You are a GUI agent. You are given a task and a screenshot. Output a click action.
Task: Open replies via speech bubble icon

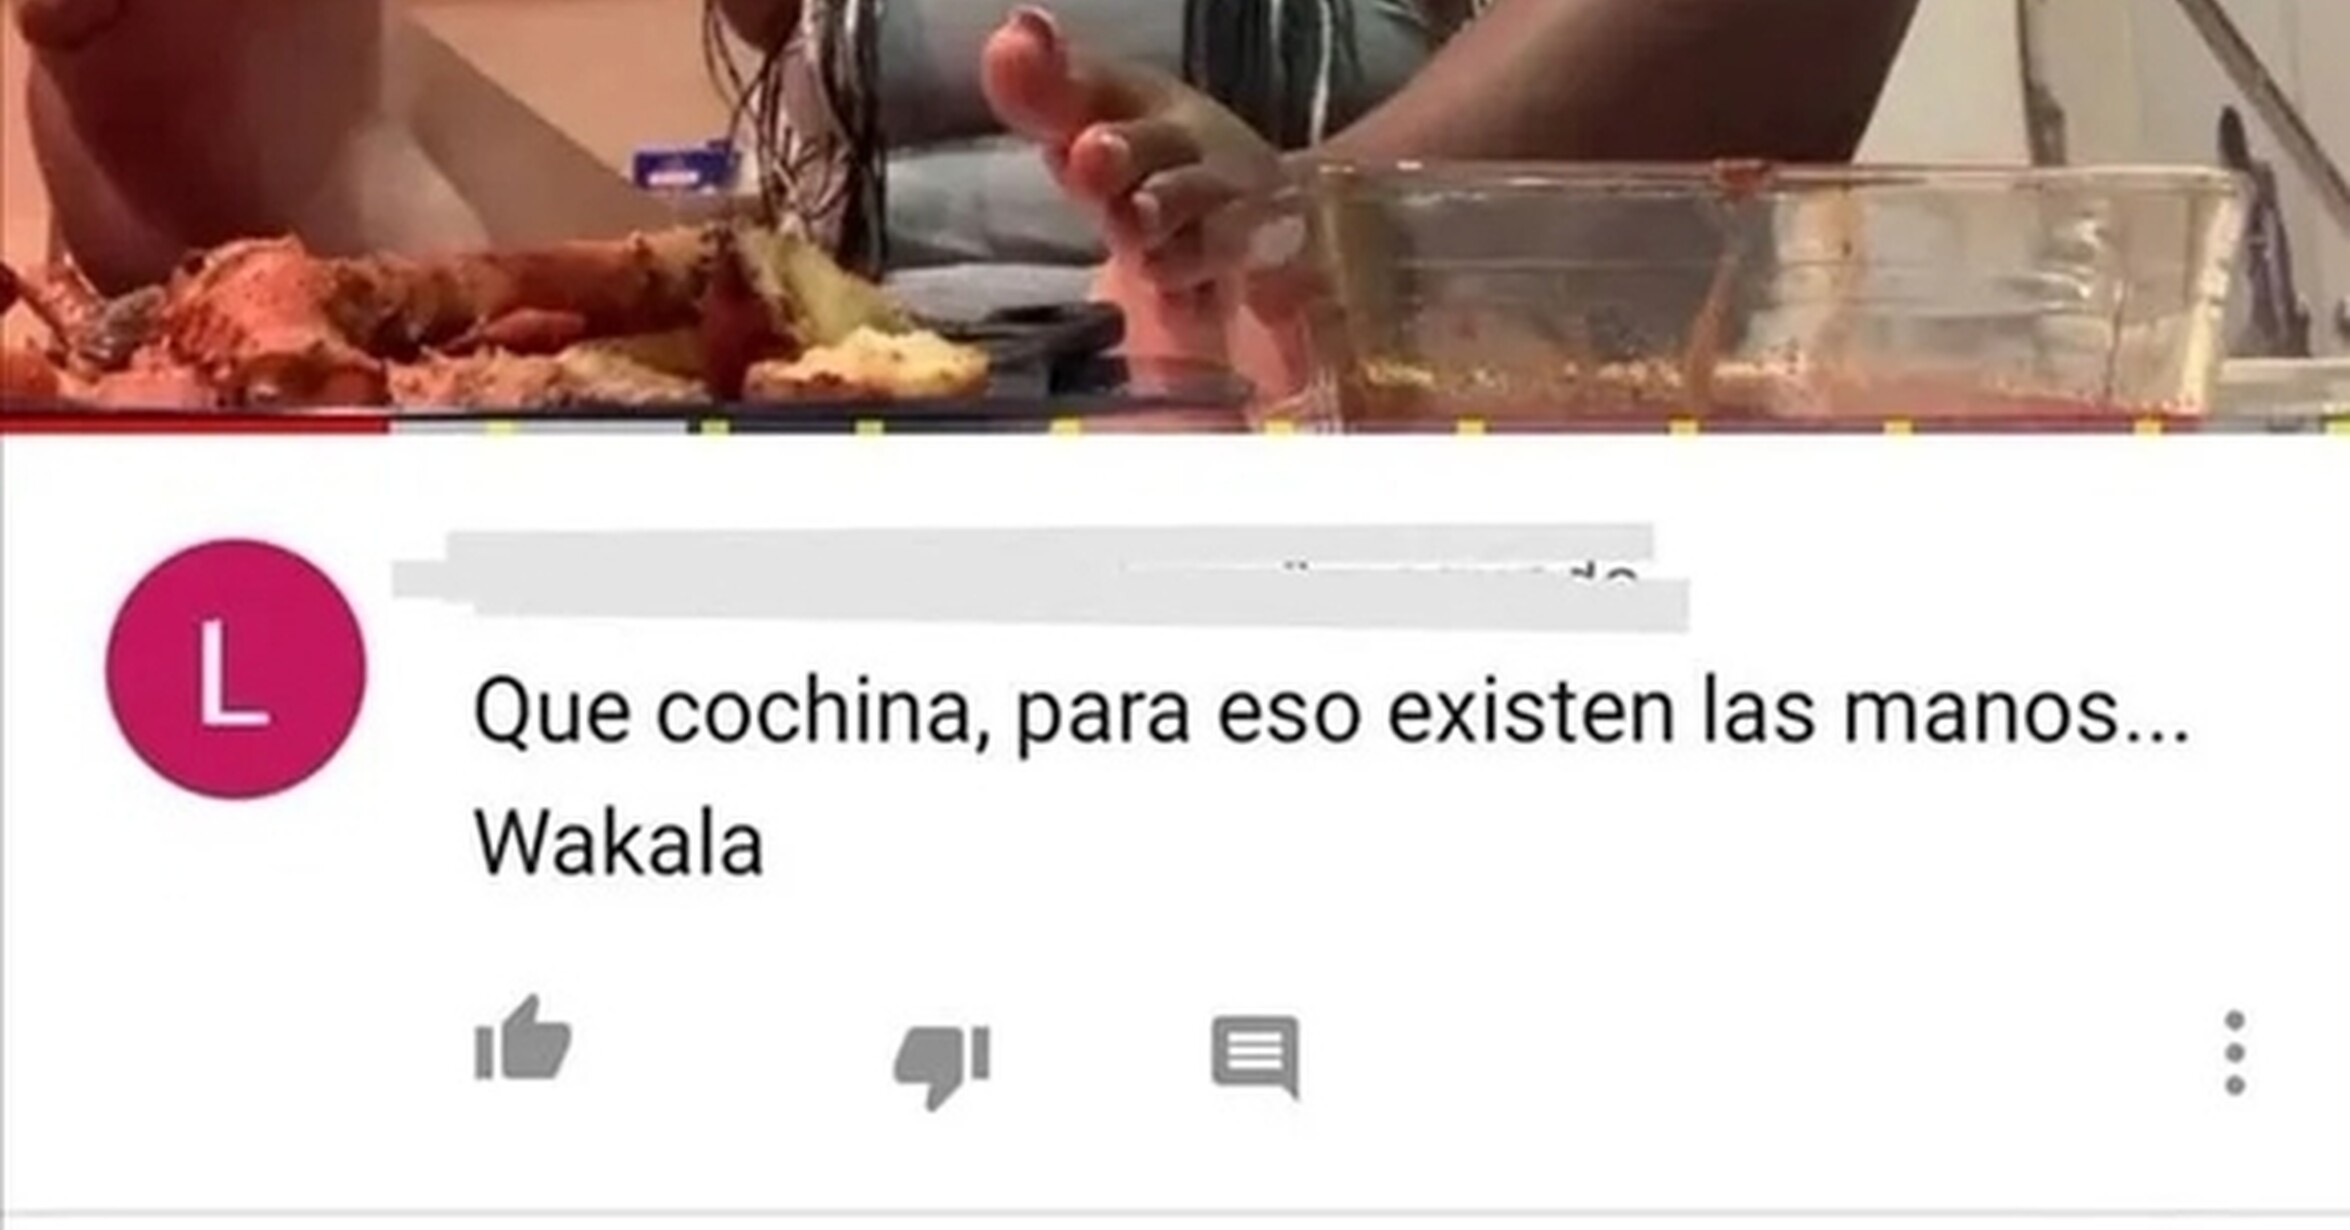(x=1255, y=1057)
